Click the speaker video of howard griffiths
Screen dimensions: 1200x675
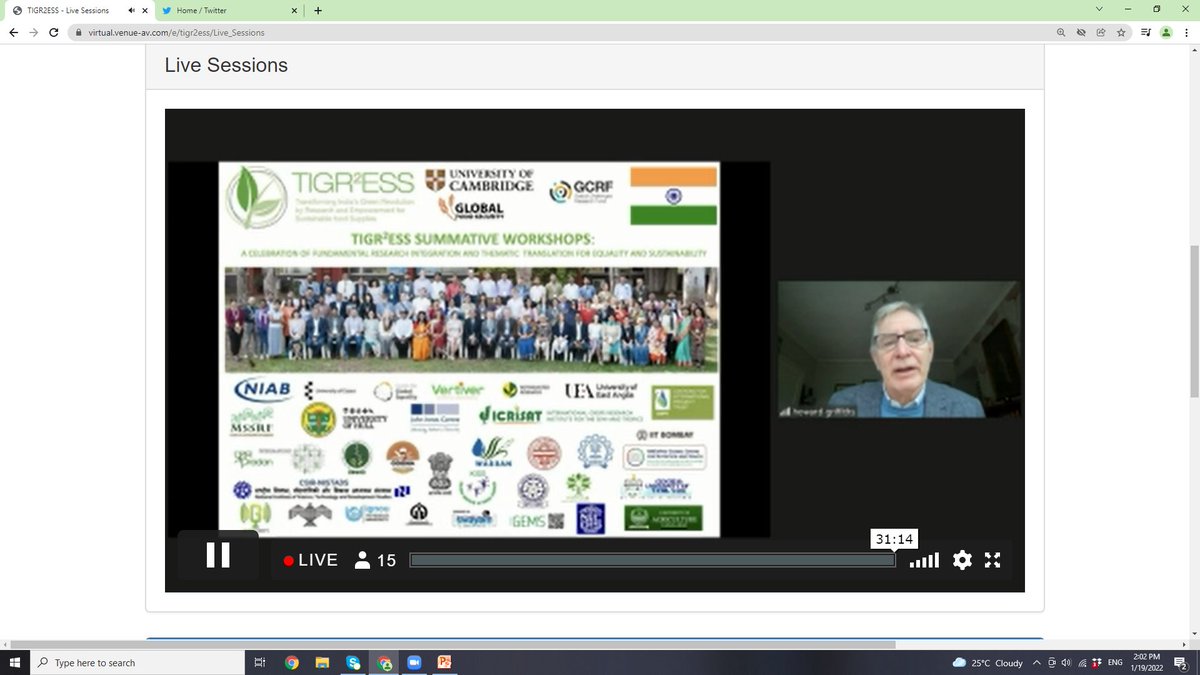(x=899, y=349)
